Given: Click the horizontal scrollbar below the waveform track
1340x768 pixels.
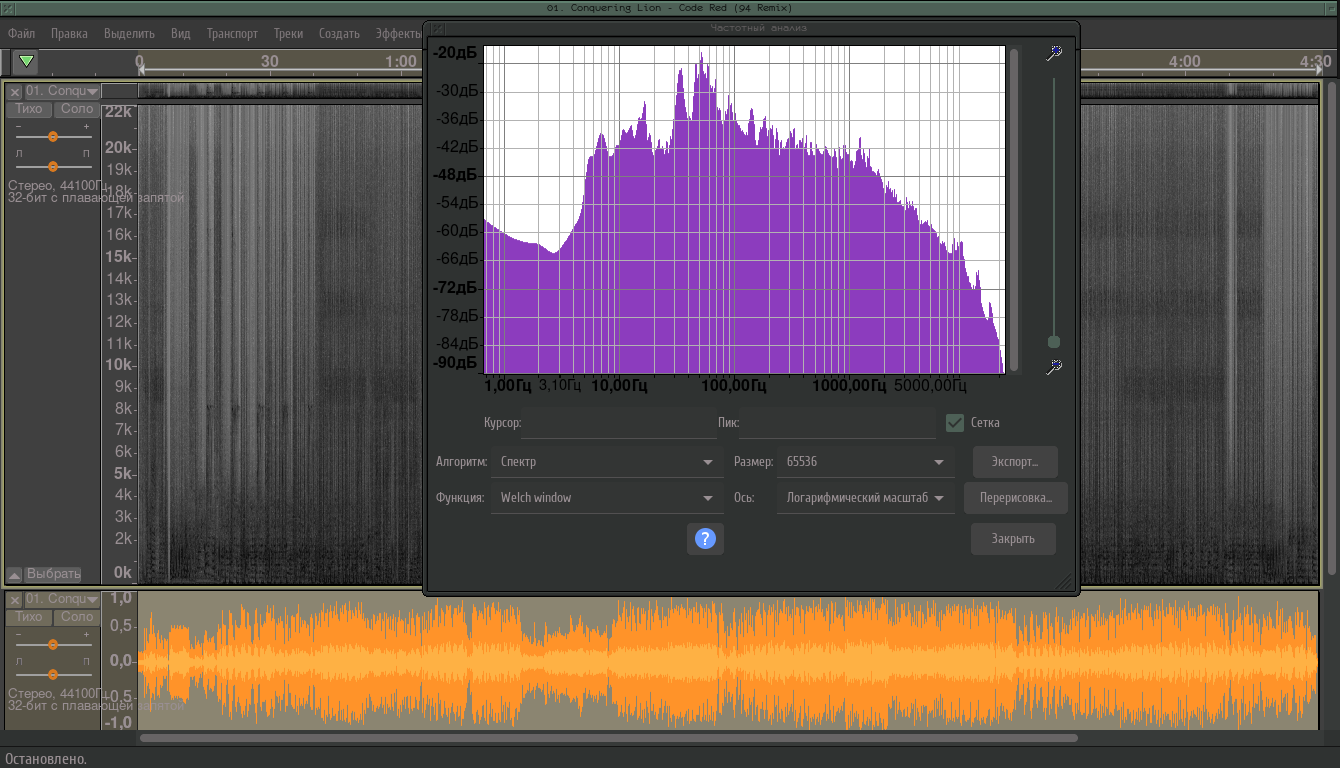Looking at the screenshot, I should 608,738.
